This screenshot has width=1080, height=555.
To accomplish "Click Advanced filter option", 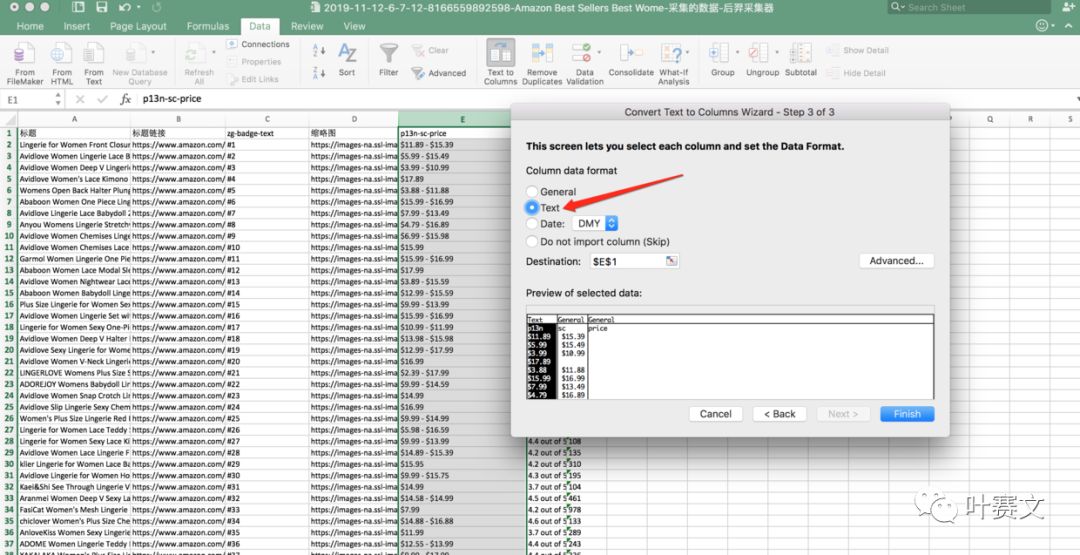I will (x=439, y=73).
